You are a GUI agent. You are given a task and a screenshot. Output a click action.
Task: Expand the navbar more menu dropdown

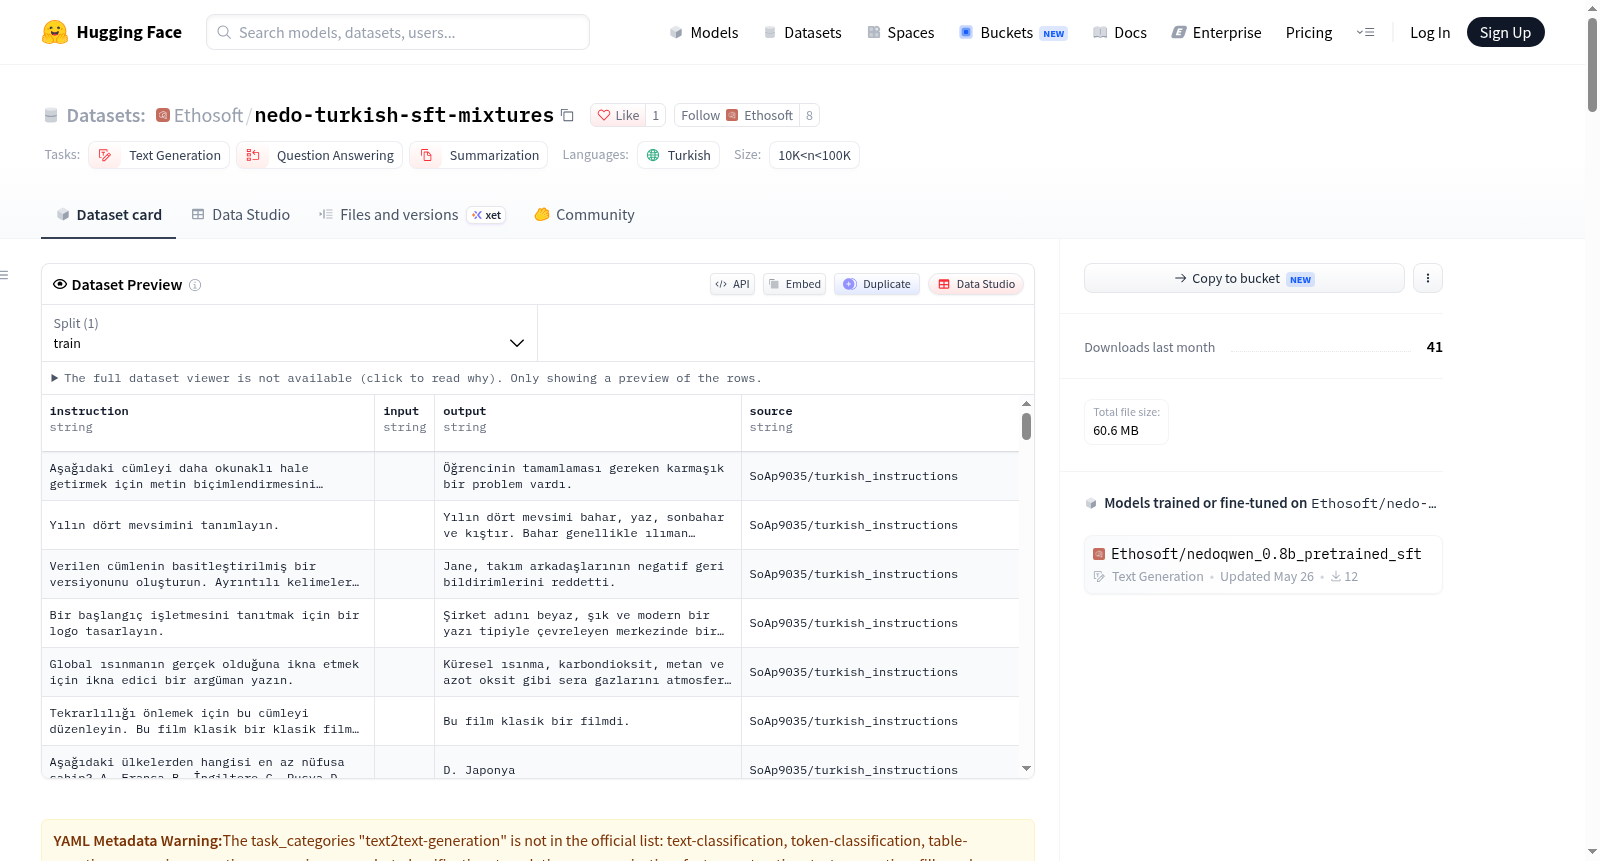click(1365, 33)
